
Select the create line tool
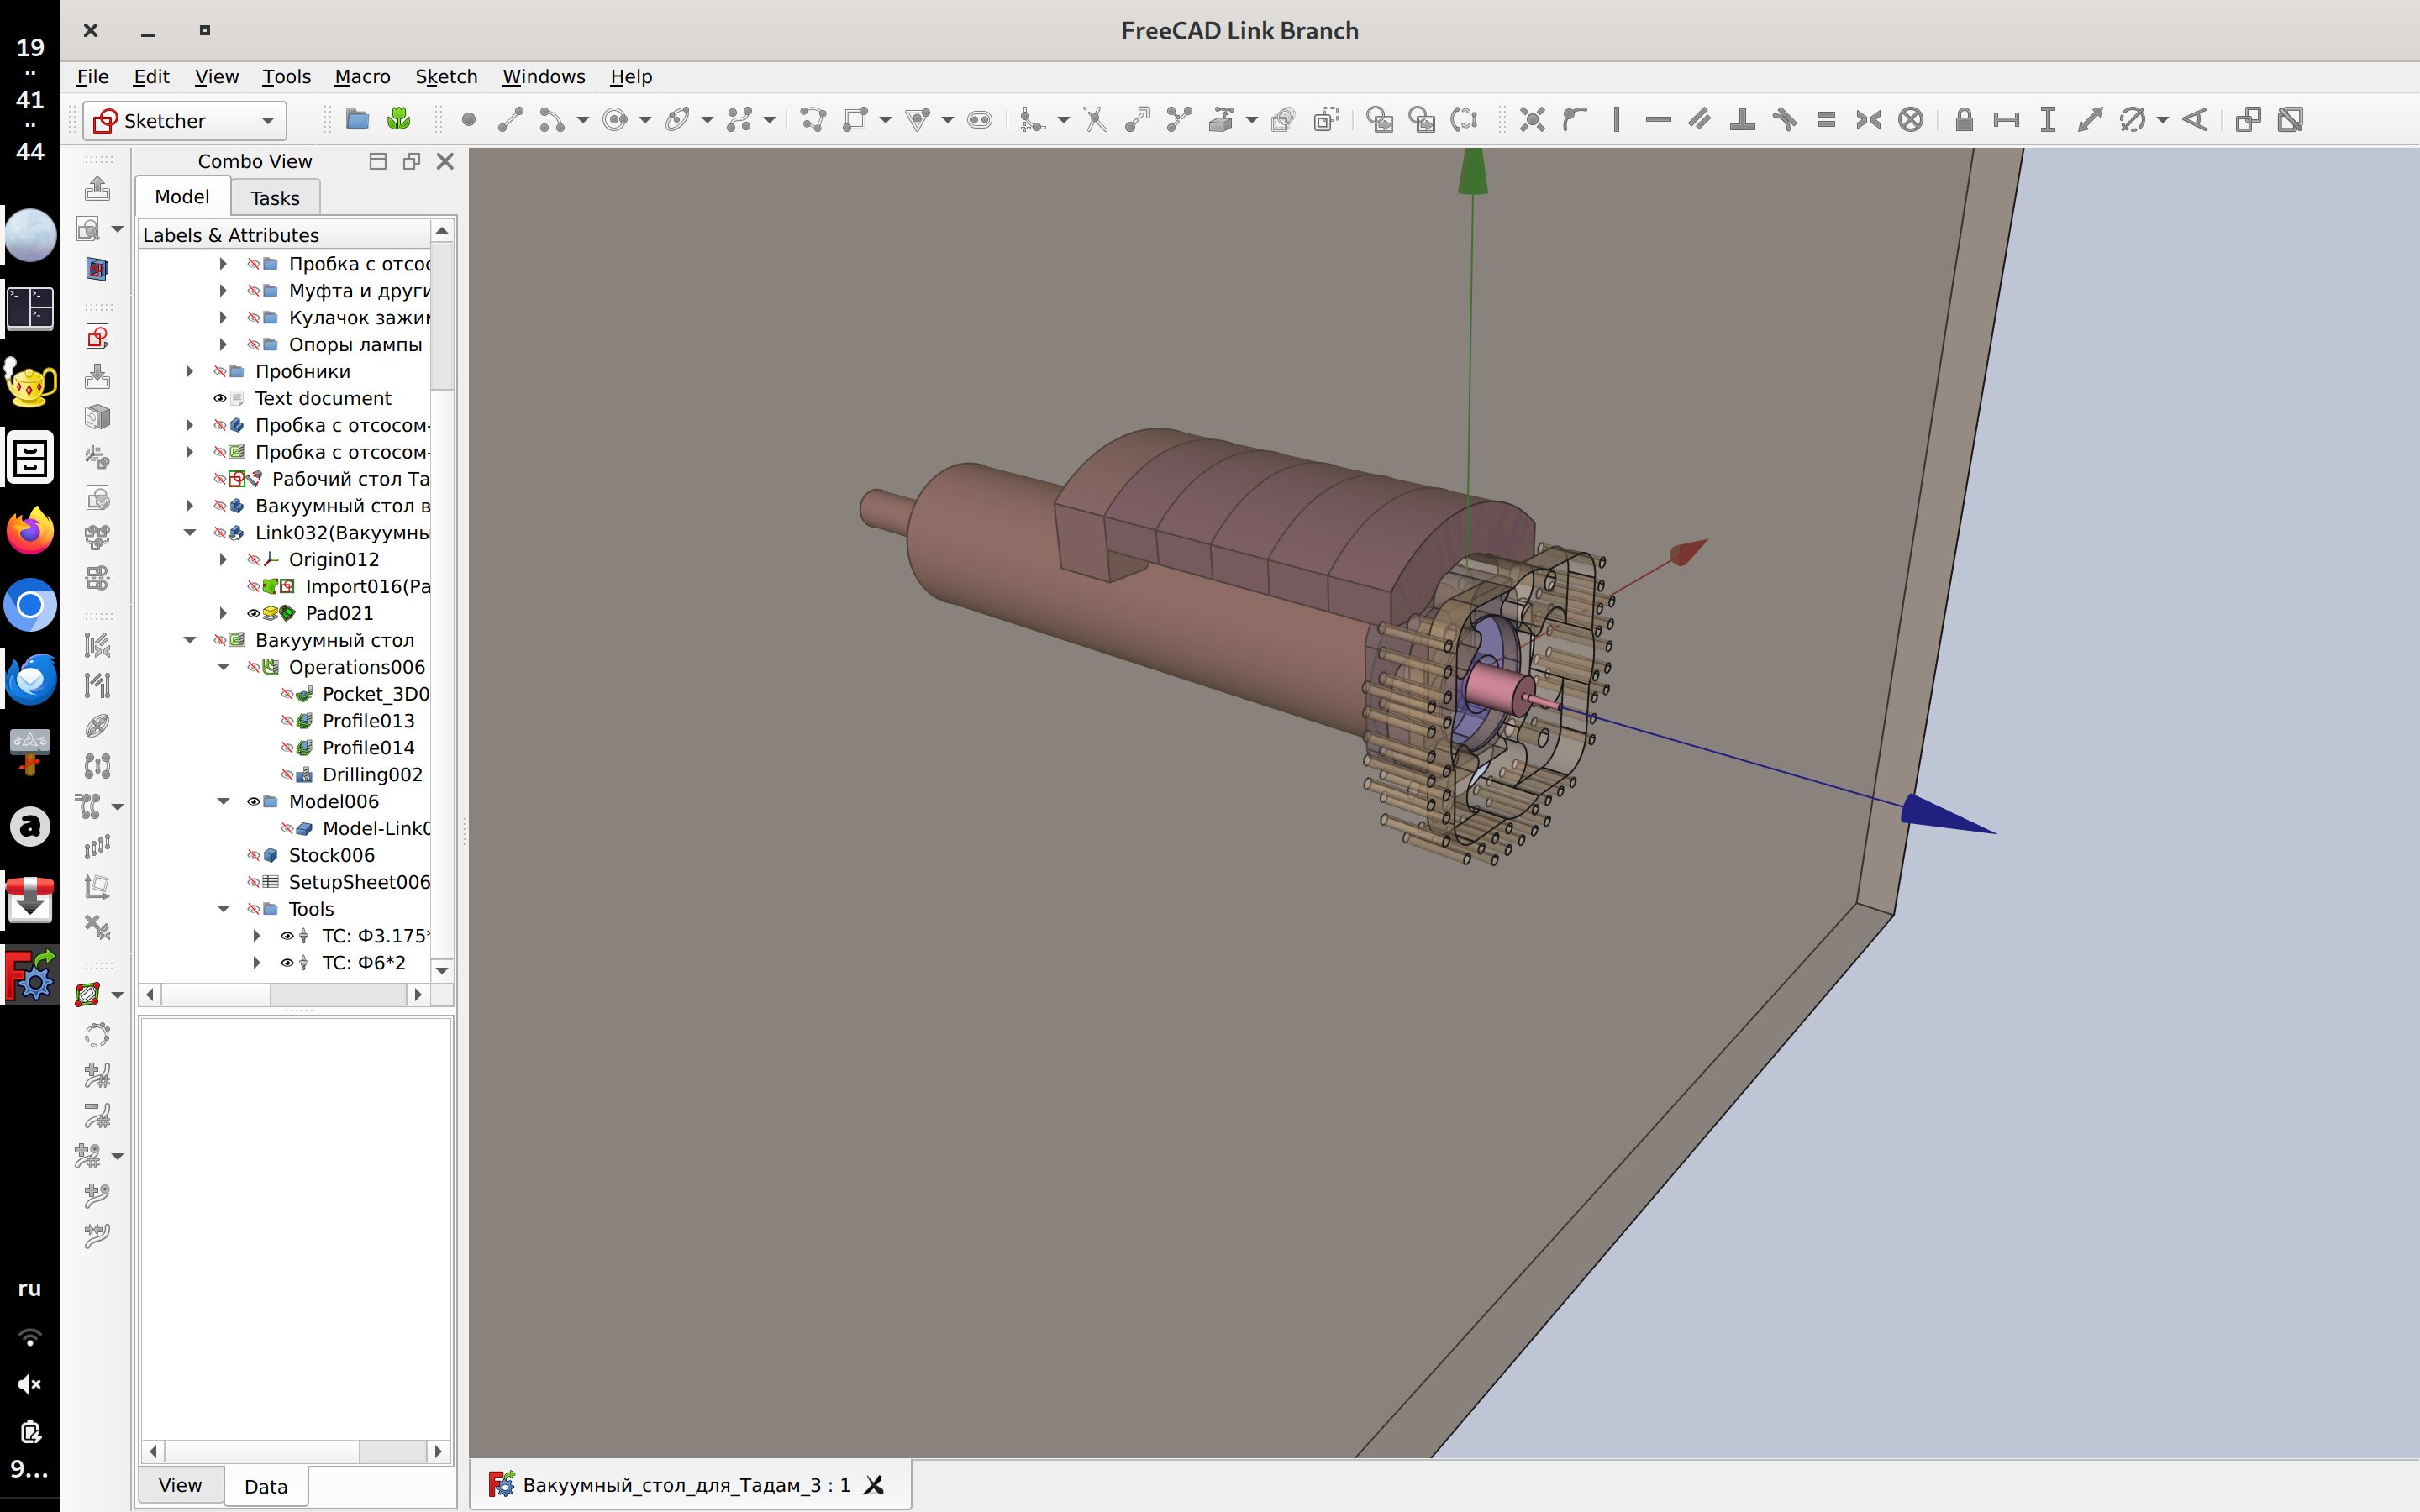point(510,120)
